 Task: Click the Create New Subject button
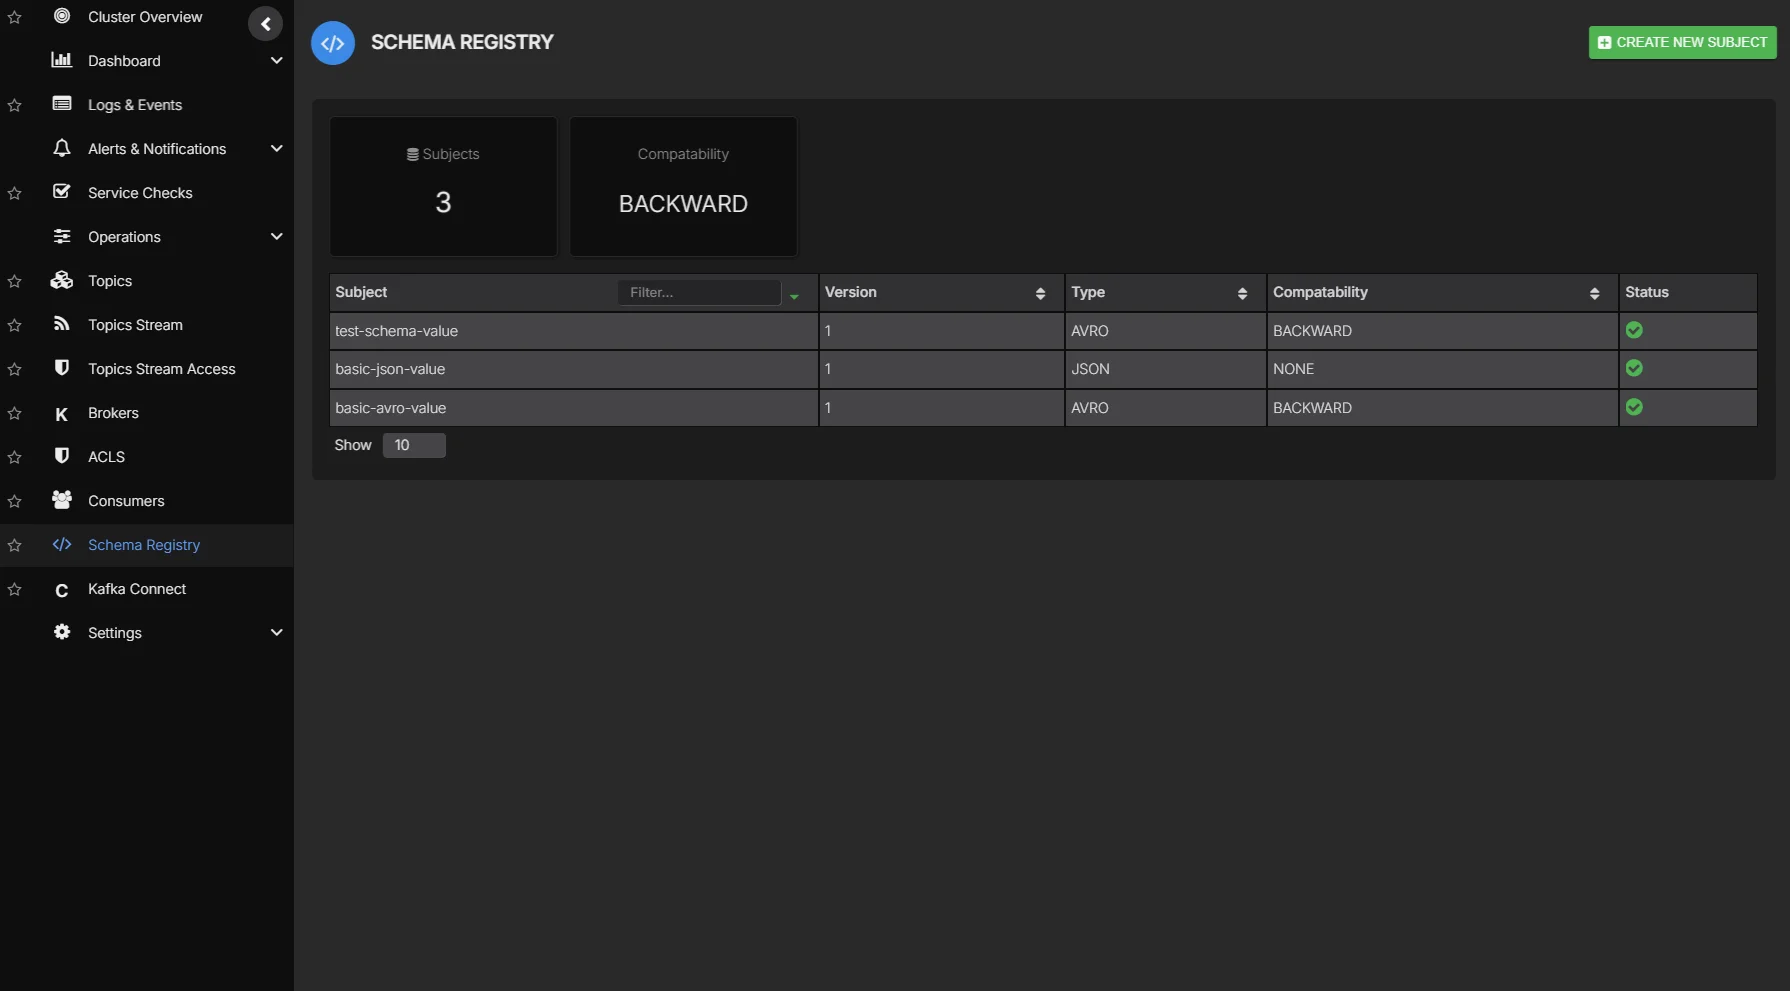coord(1682,42)
